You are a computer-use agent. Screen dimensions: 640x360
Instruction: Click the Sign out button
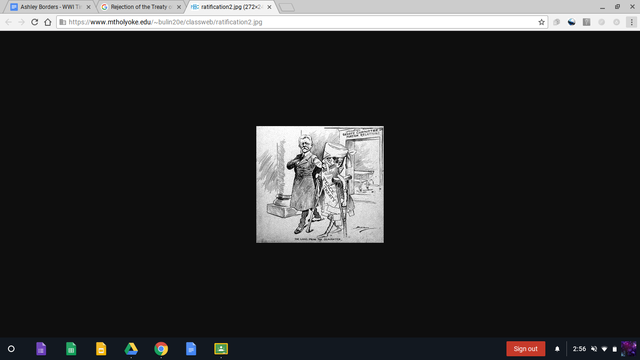[x=526, y=349]
